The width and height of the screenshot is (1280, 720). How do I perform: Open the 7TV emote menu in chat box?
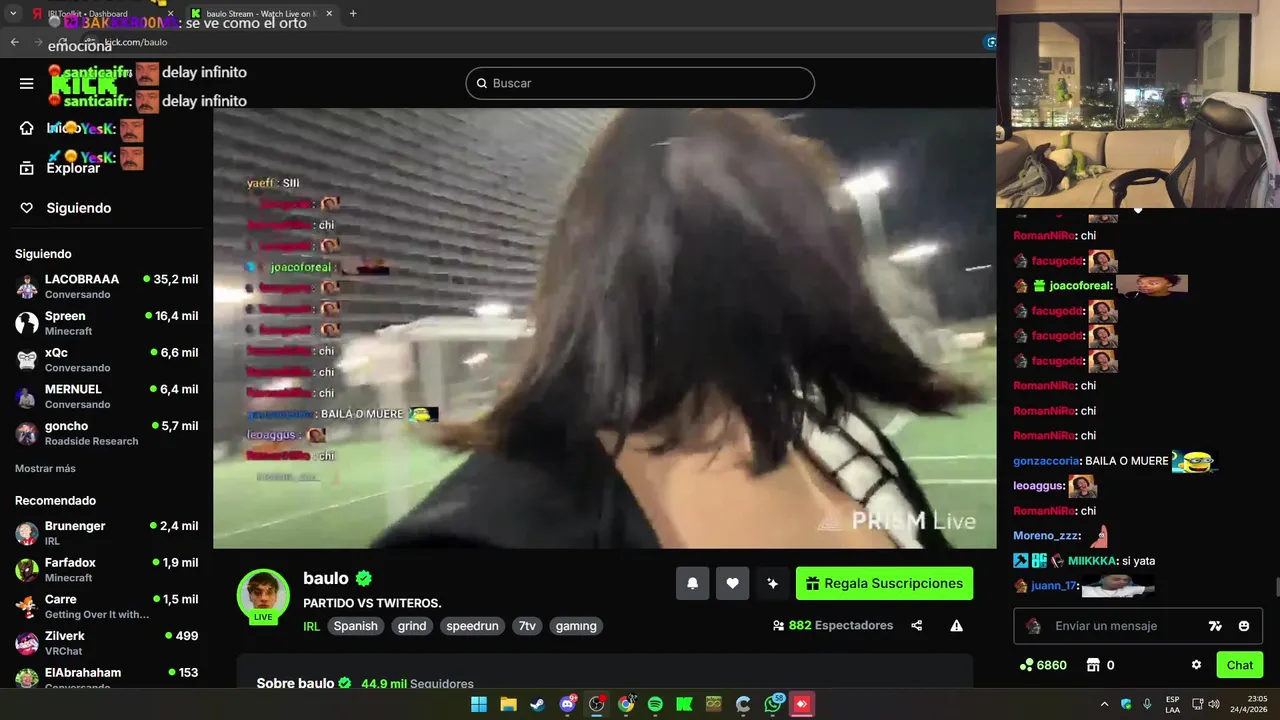[1215, 626]
